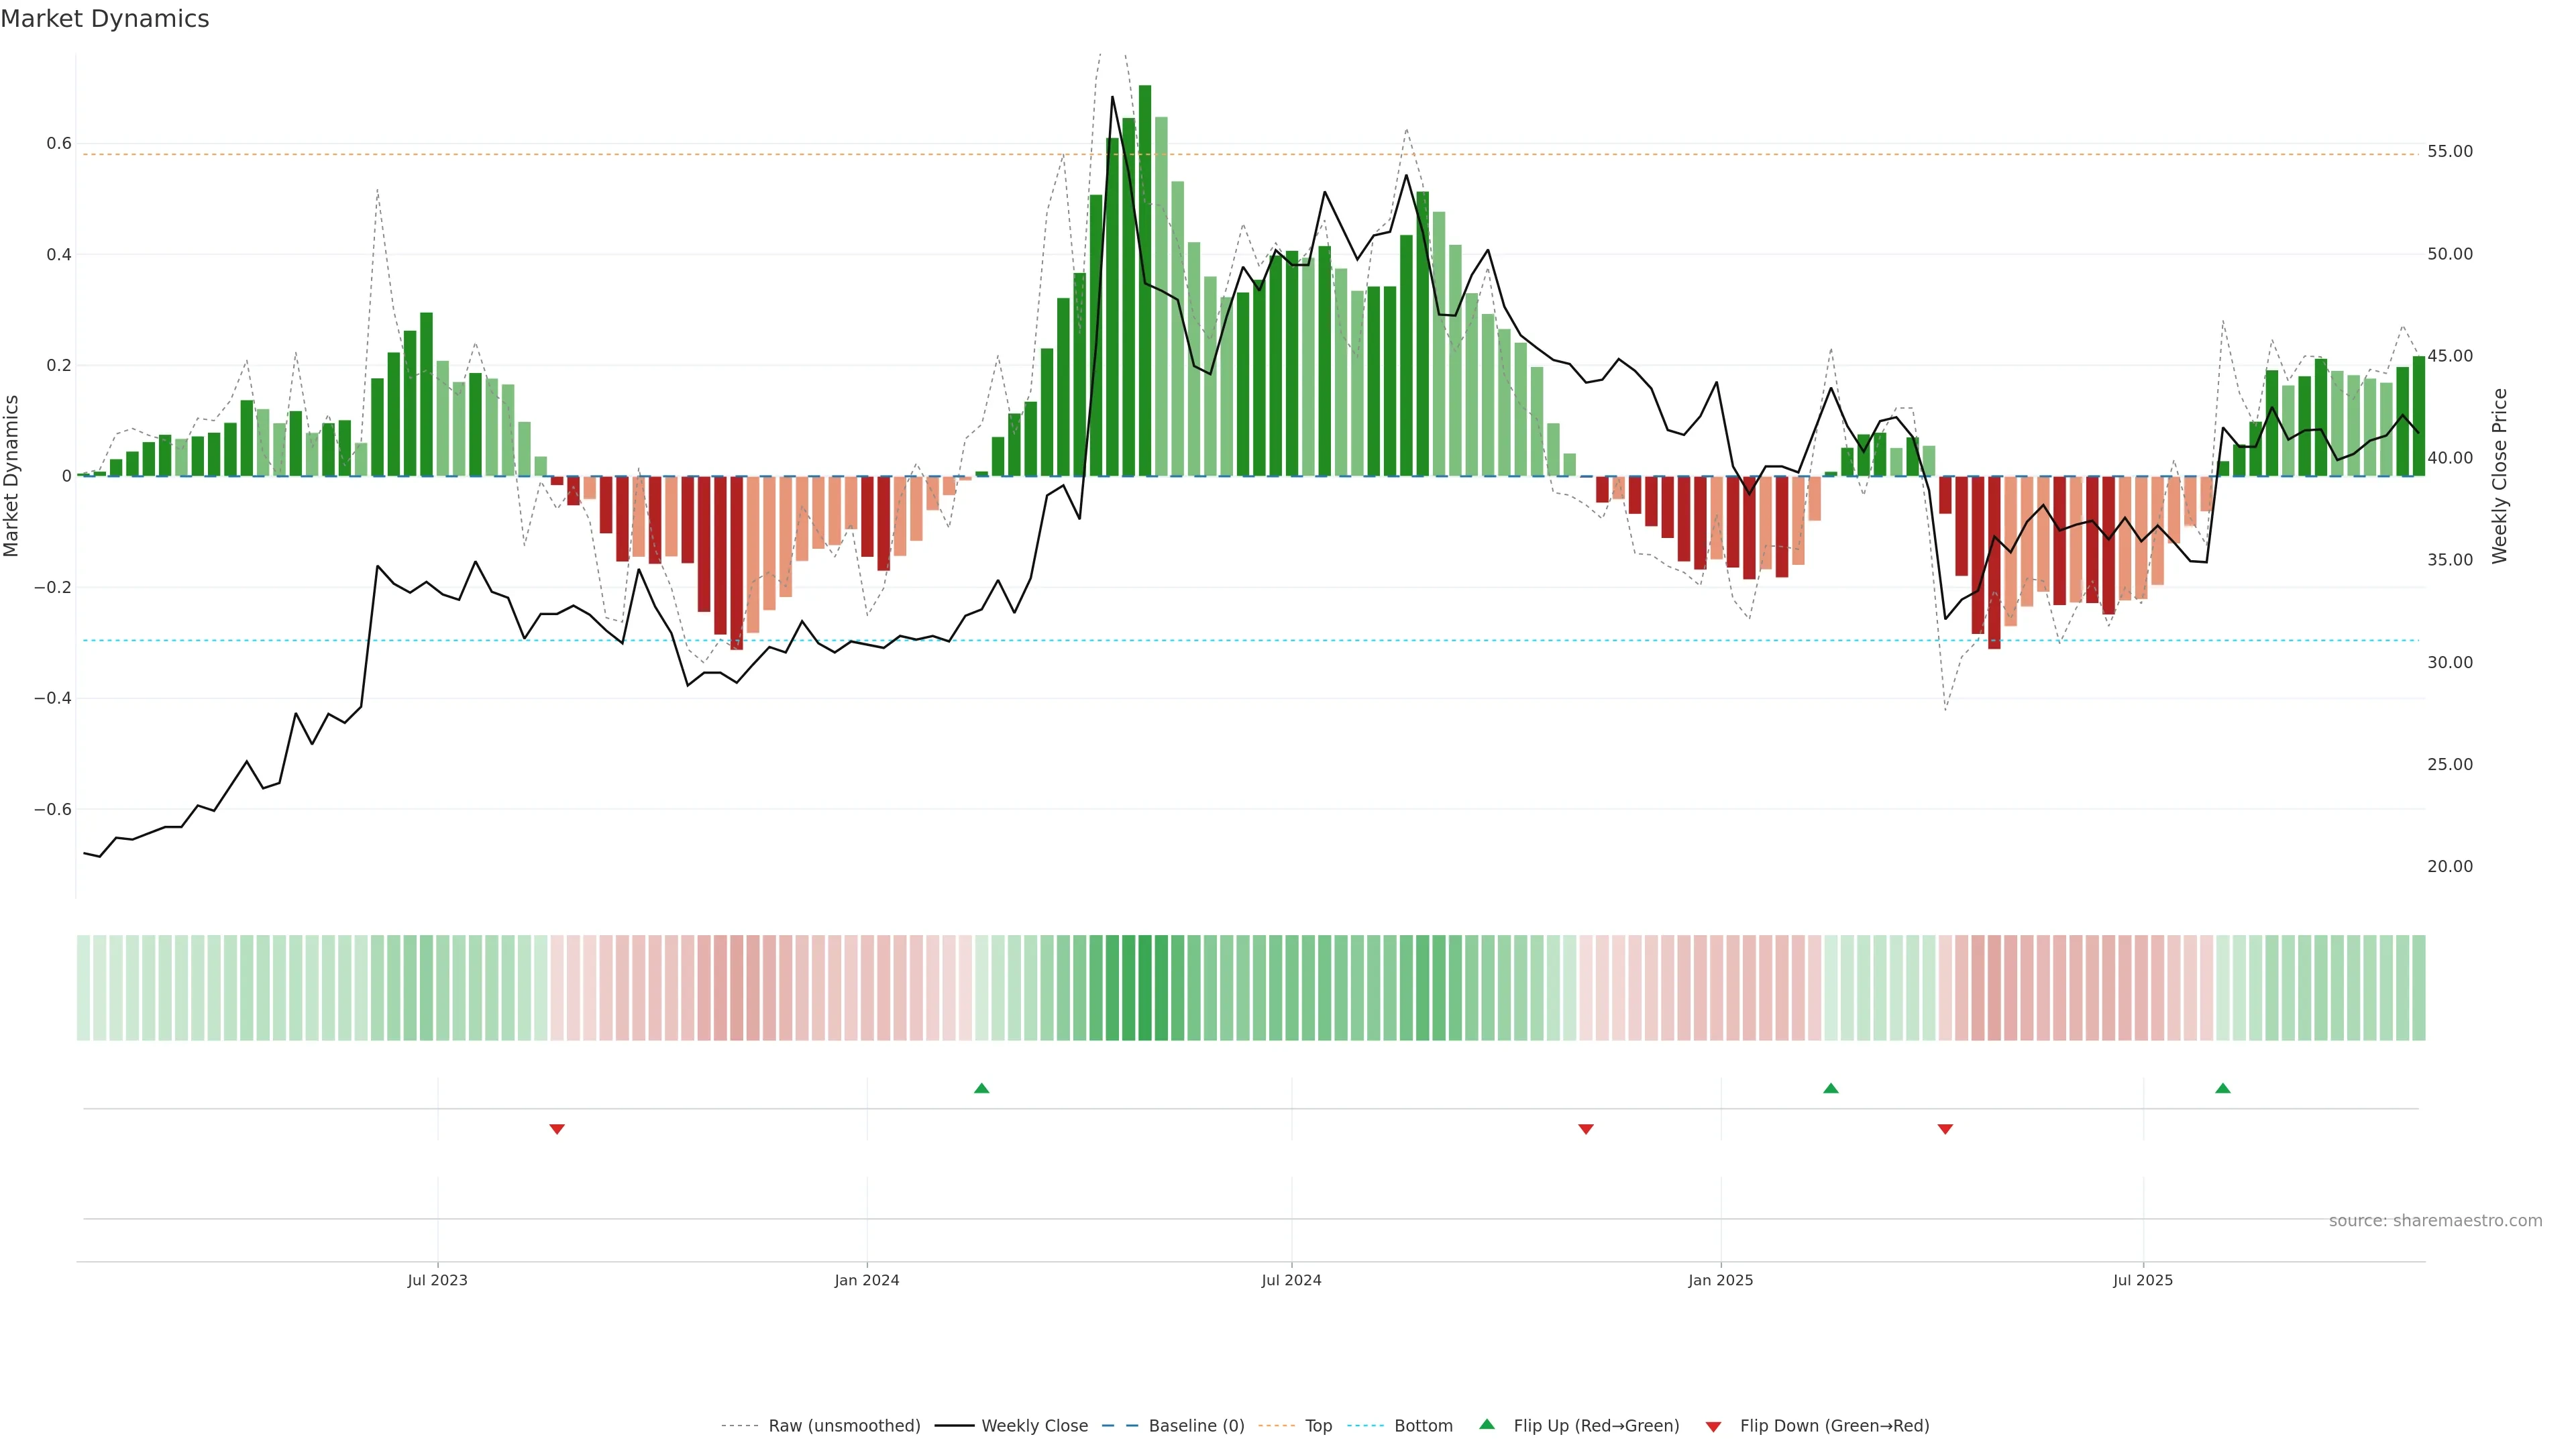Click the Flip Down marker after Jul 2023
Screen dimensions: 2576x1449
557,1129
